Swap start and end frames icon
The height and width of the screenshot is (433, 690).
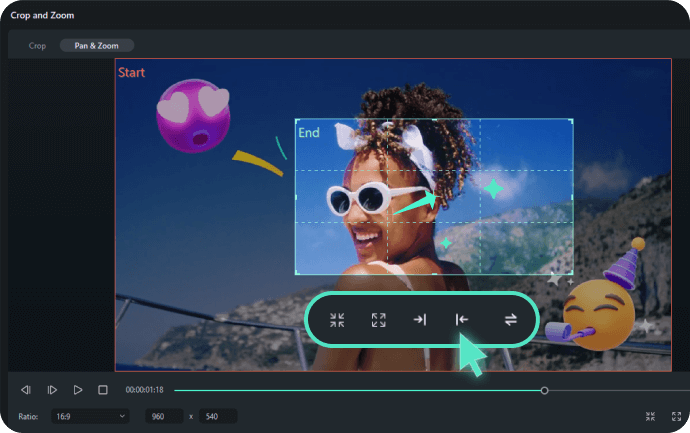tap(510, 319)
